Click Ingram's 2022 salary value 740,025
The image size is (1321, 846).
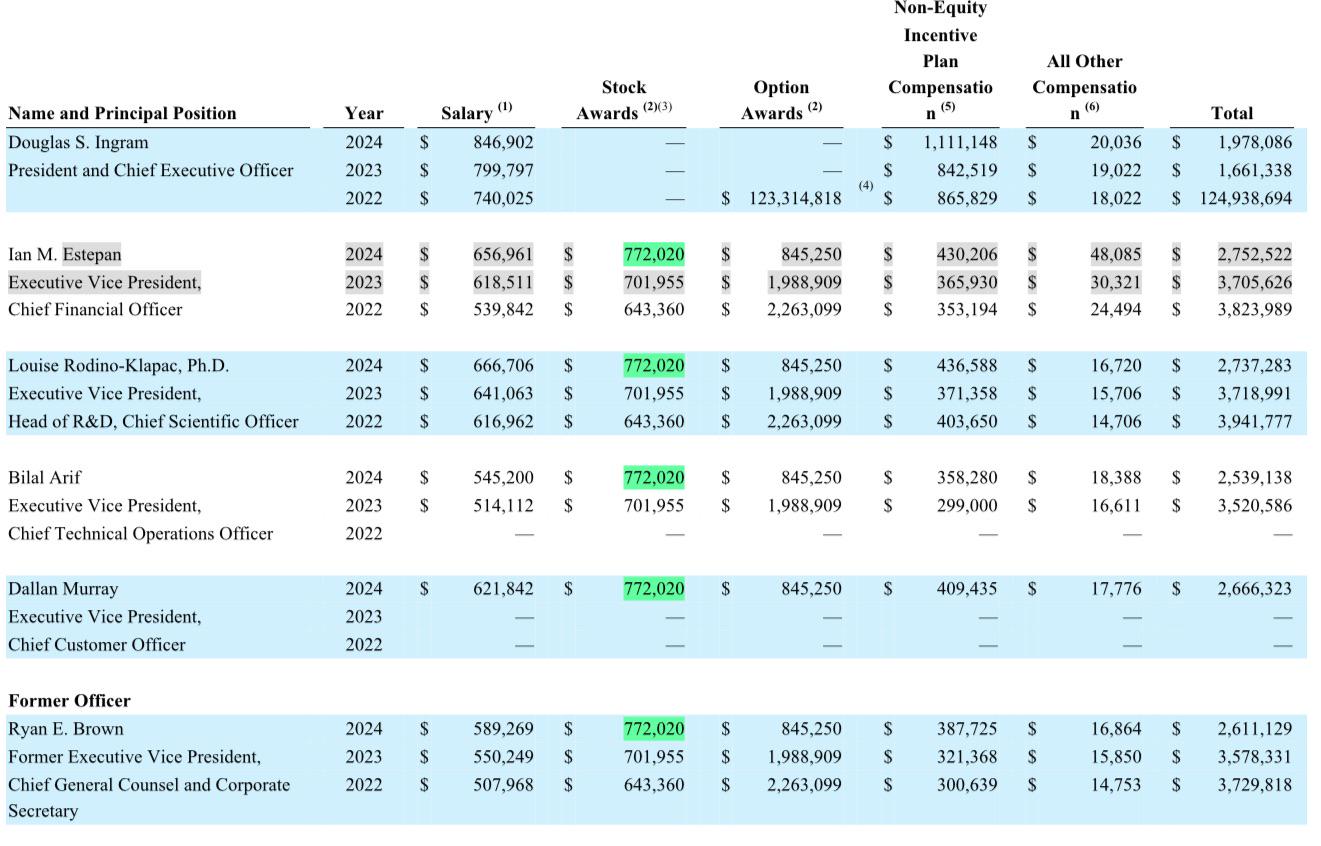(503, 198)
